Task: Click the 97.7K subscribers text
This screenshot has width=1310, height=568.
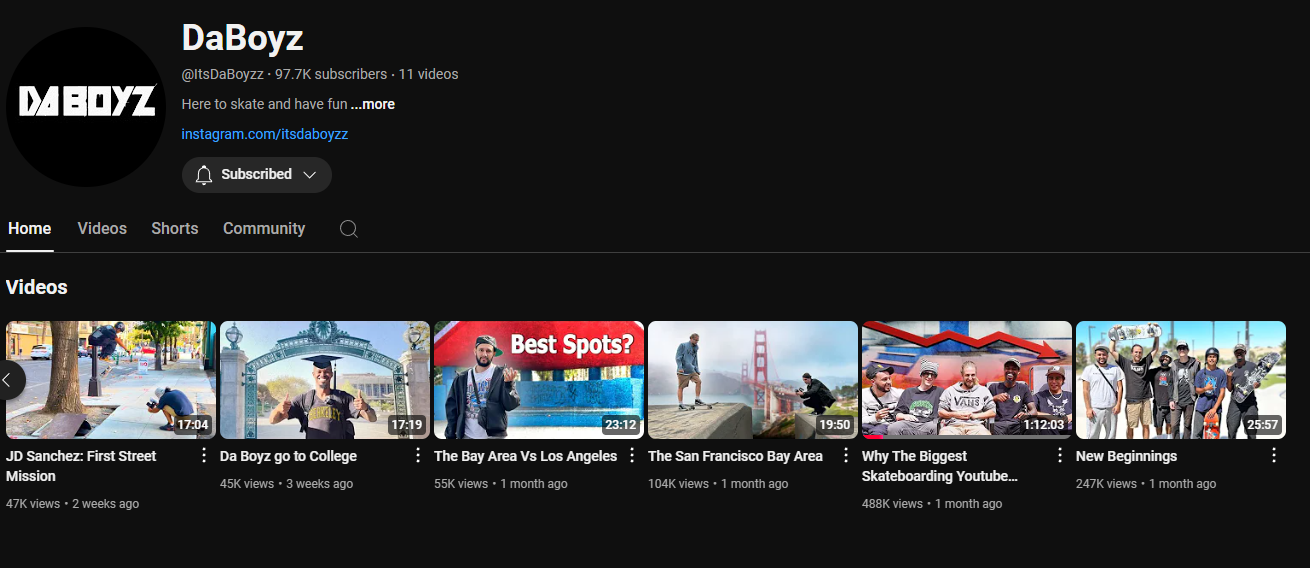Action: coord(331,74)
